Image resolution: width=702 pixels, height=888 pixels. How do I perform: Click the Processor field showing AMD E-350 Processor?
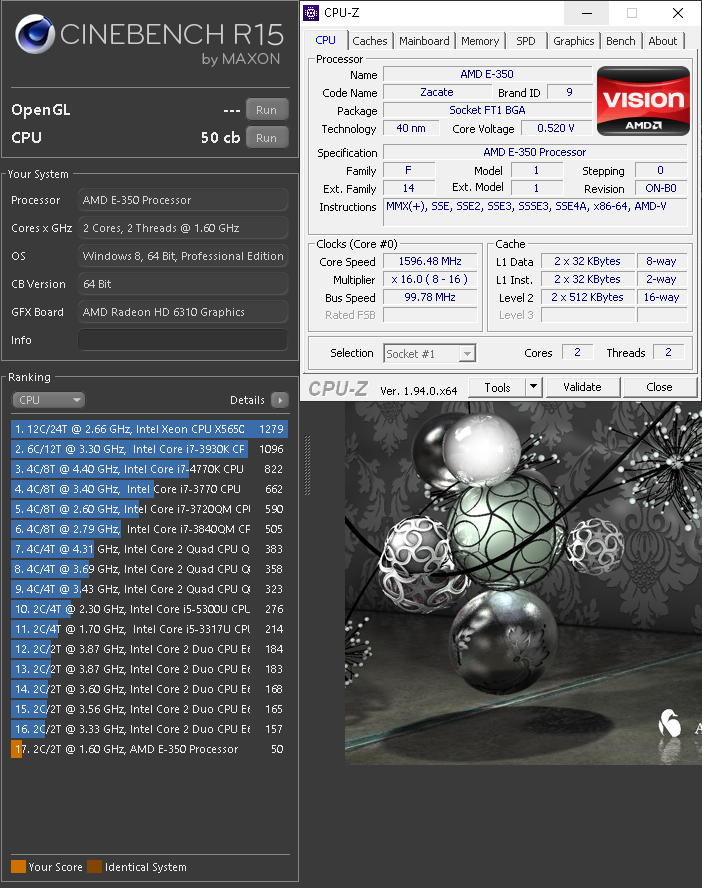183,200
